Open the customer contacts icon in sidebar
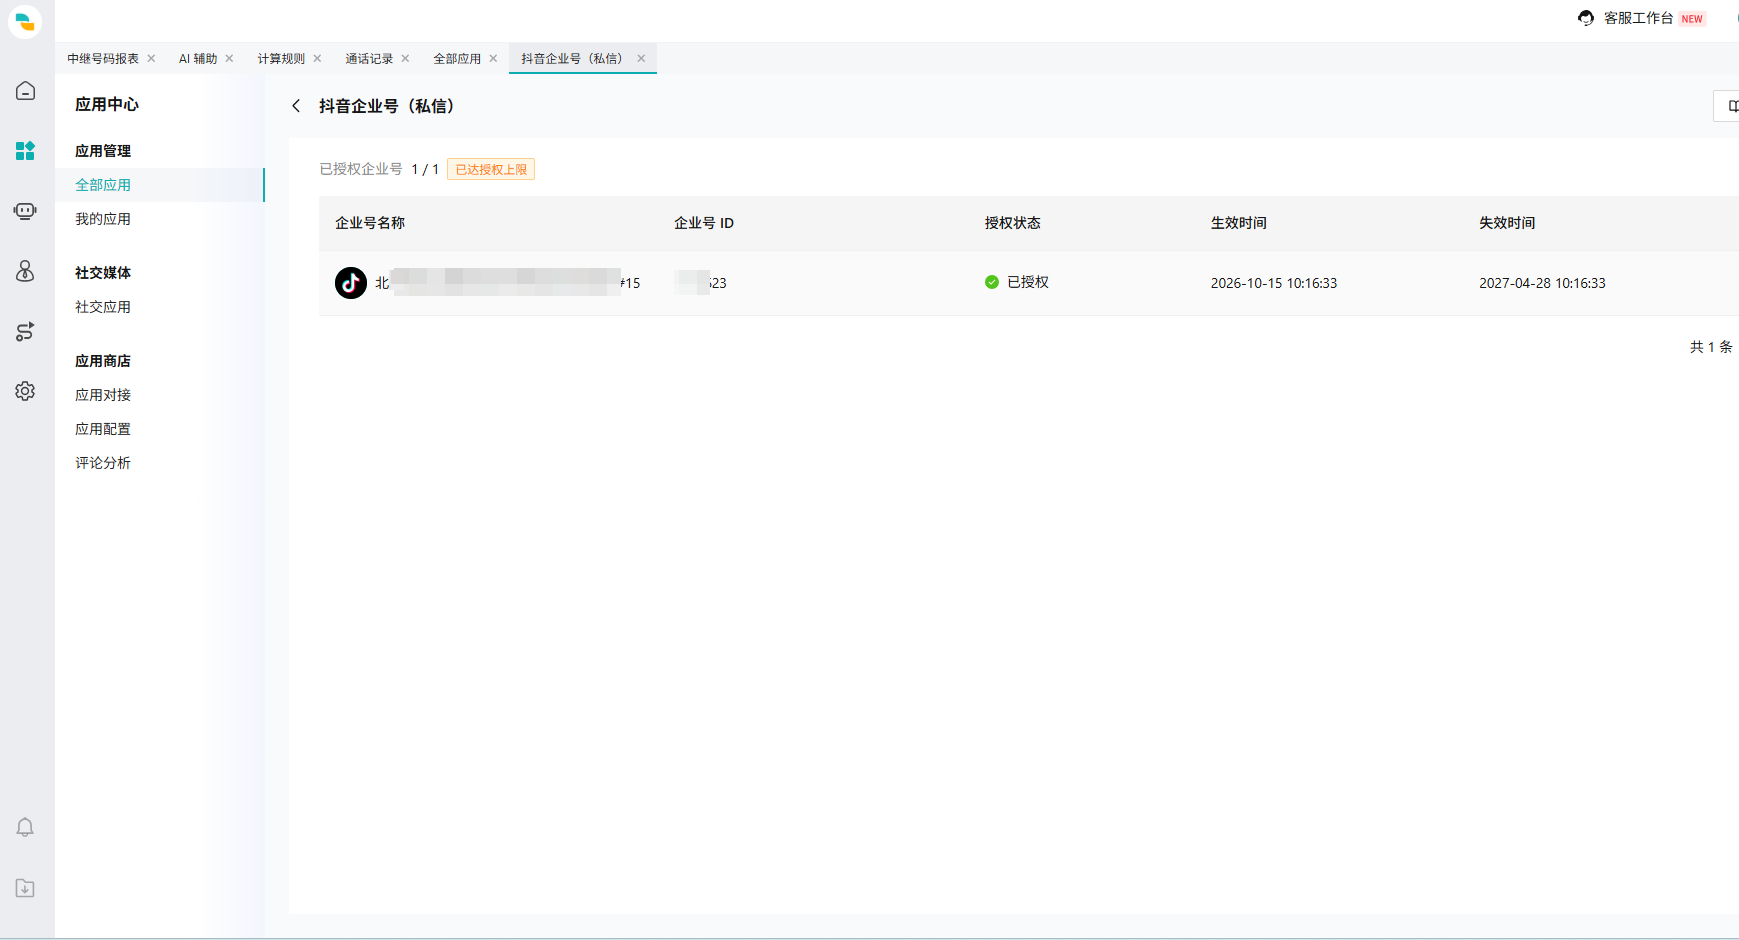Viewport: 1739px width, 940px height. click(x=26, y=271)
